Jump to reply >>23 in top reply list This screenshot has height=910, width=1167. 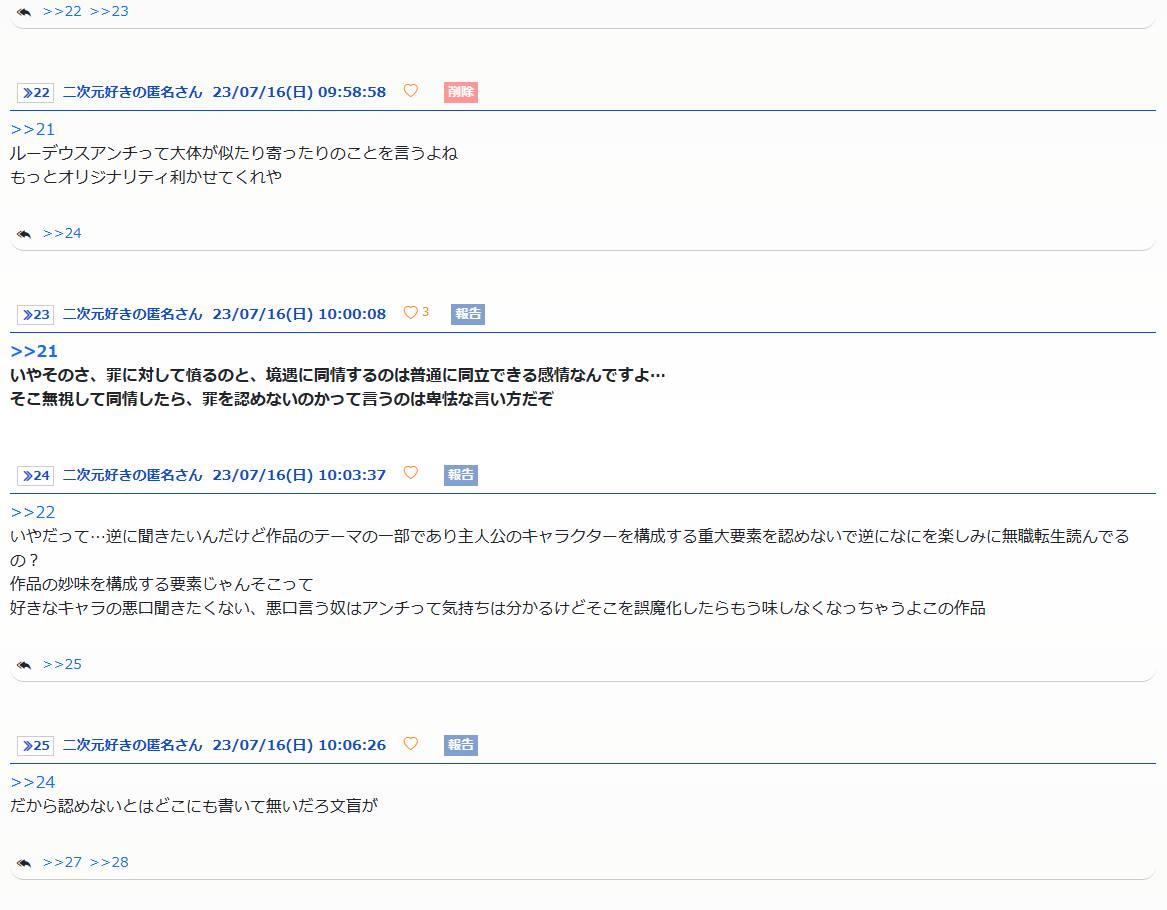[109, 11]
